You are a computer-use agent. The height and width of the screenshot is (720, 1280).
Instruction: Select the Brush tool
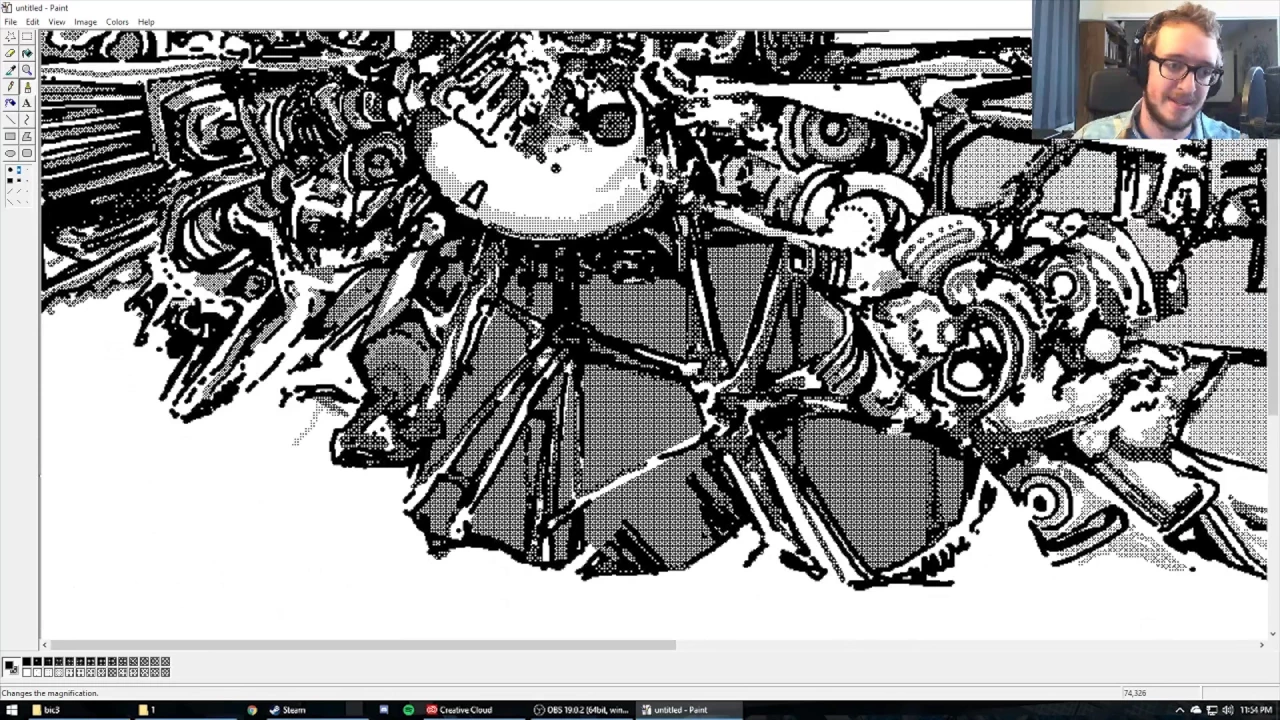[27, 87]
